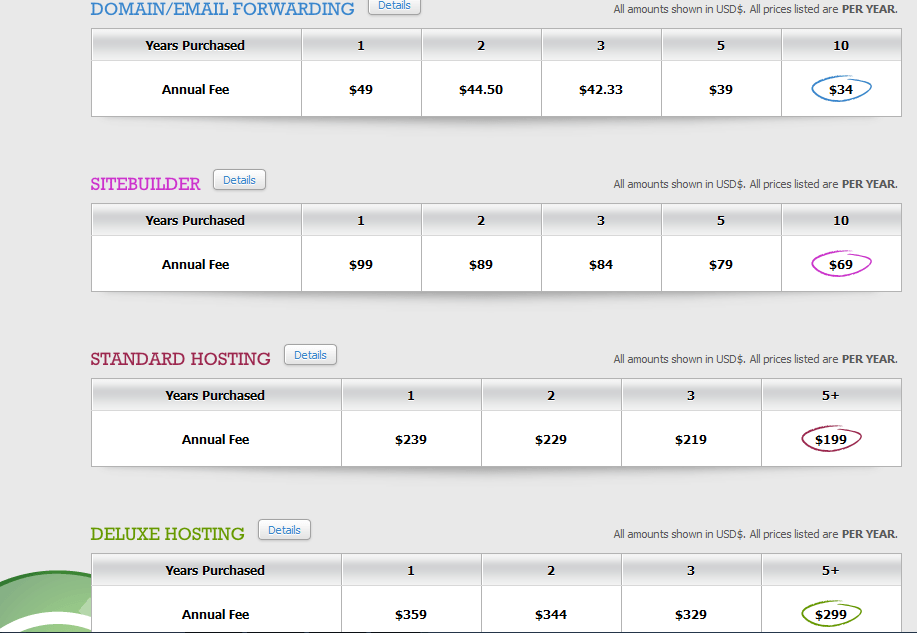This screenshot has width=917, height=633.
Task: Select the circled $34 annual fee
Action: (841, 89)
